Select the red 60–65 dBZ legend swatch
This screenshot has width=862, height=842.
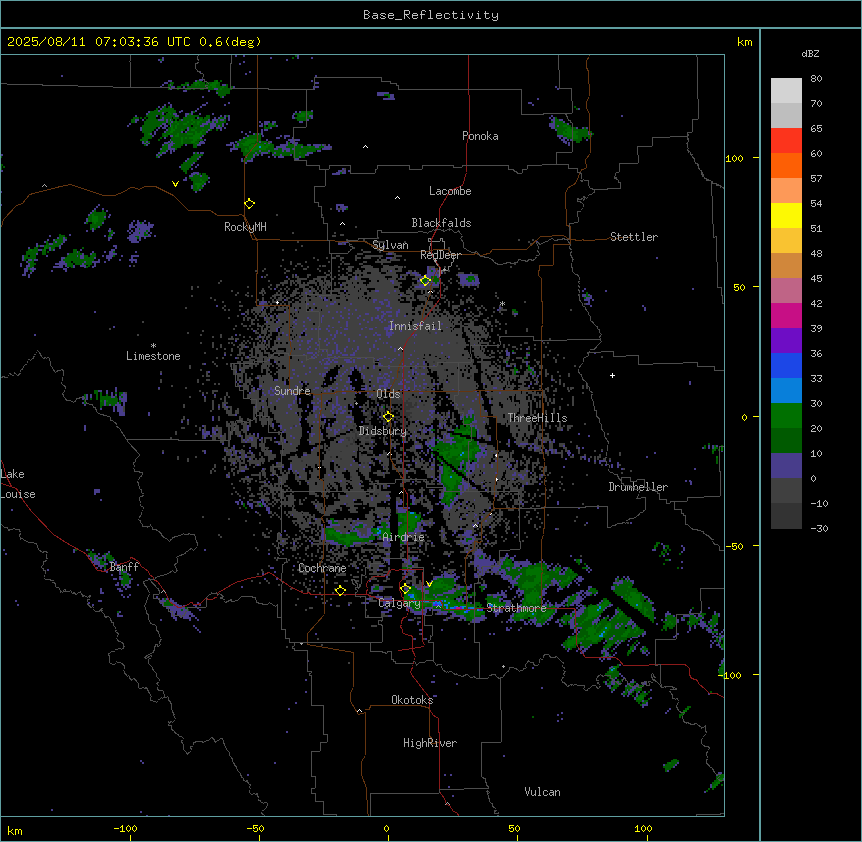[x=786, y=141]
